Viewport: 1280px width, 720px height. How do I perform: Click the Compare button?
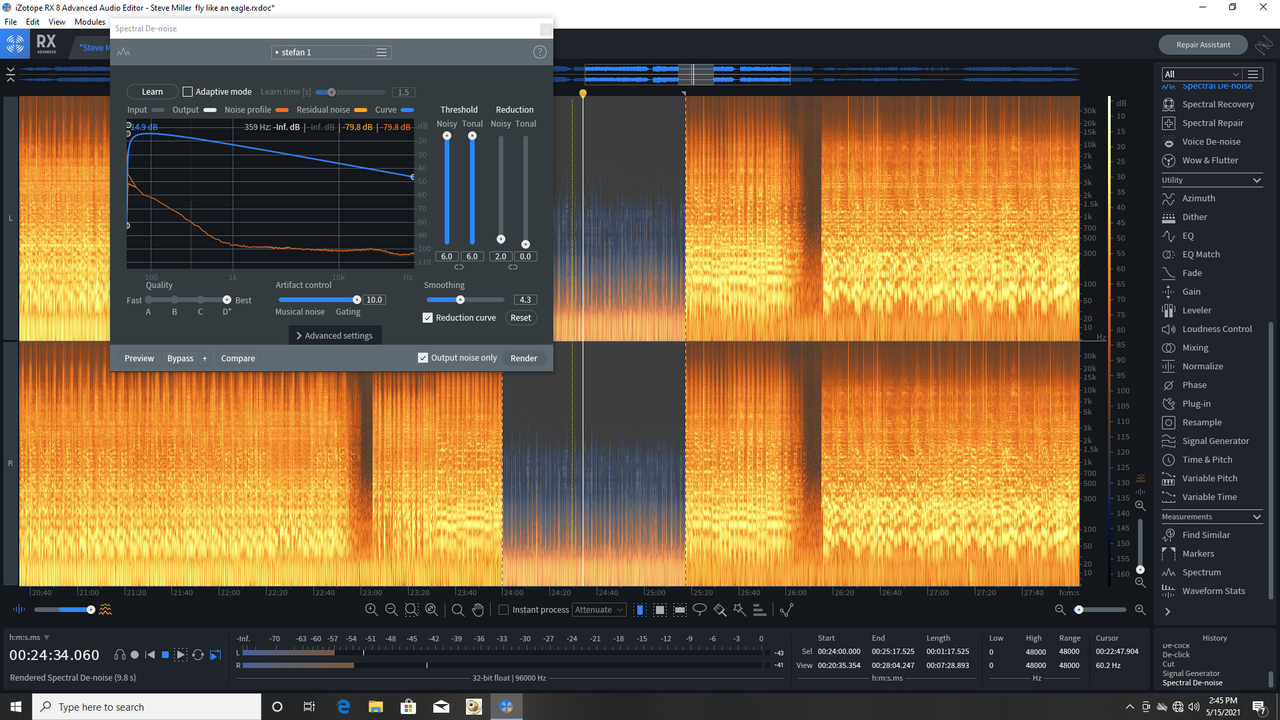click(x=238, y=358)
